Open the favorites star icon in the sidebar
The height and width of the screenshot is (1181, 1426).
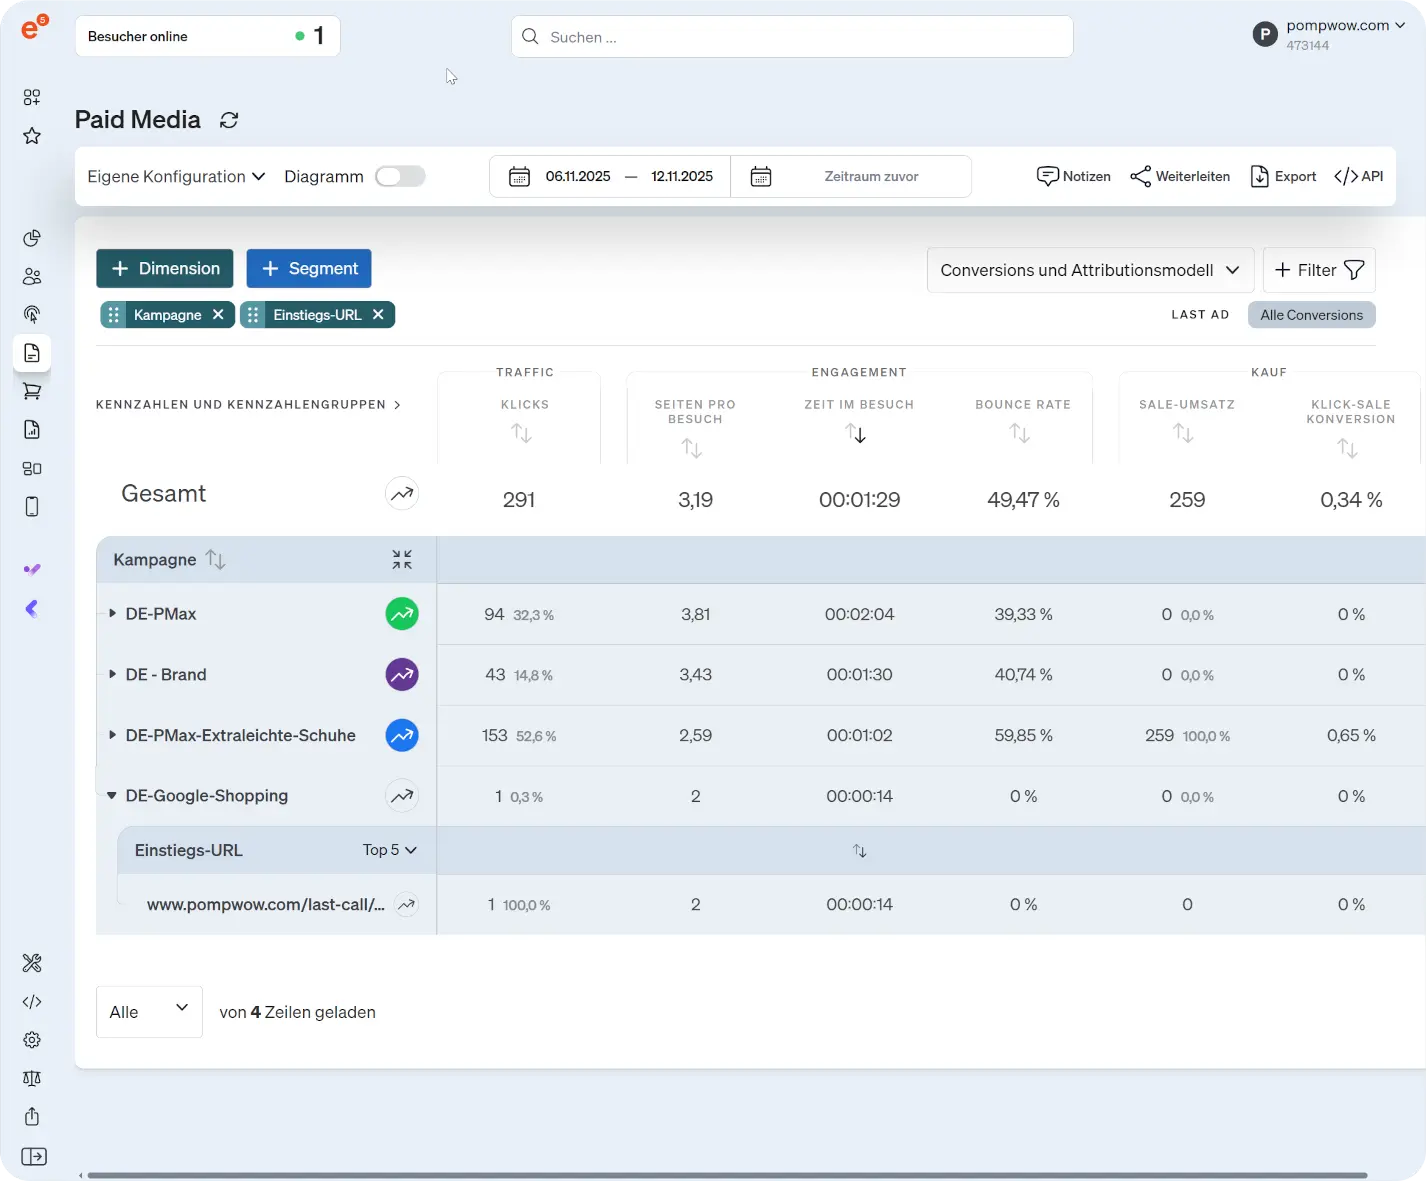(x=31, y=135)
